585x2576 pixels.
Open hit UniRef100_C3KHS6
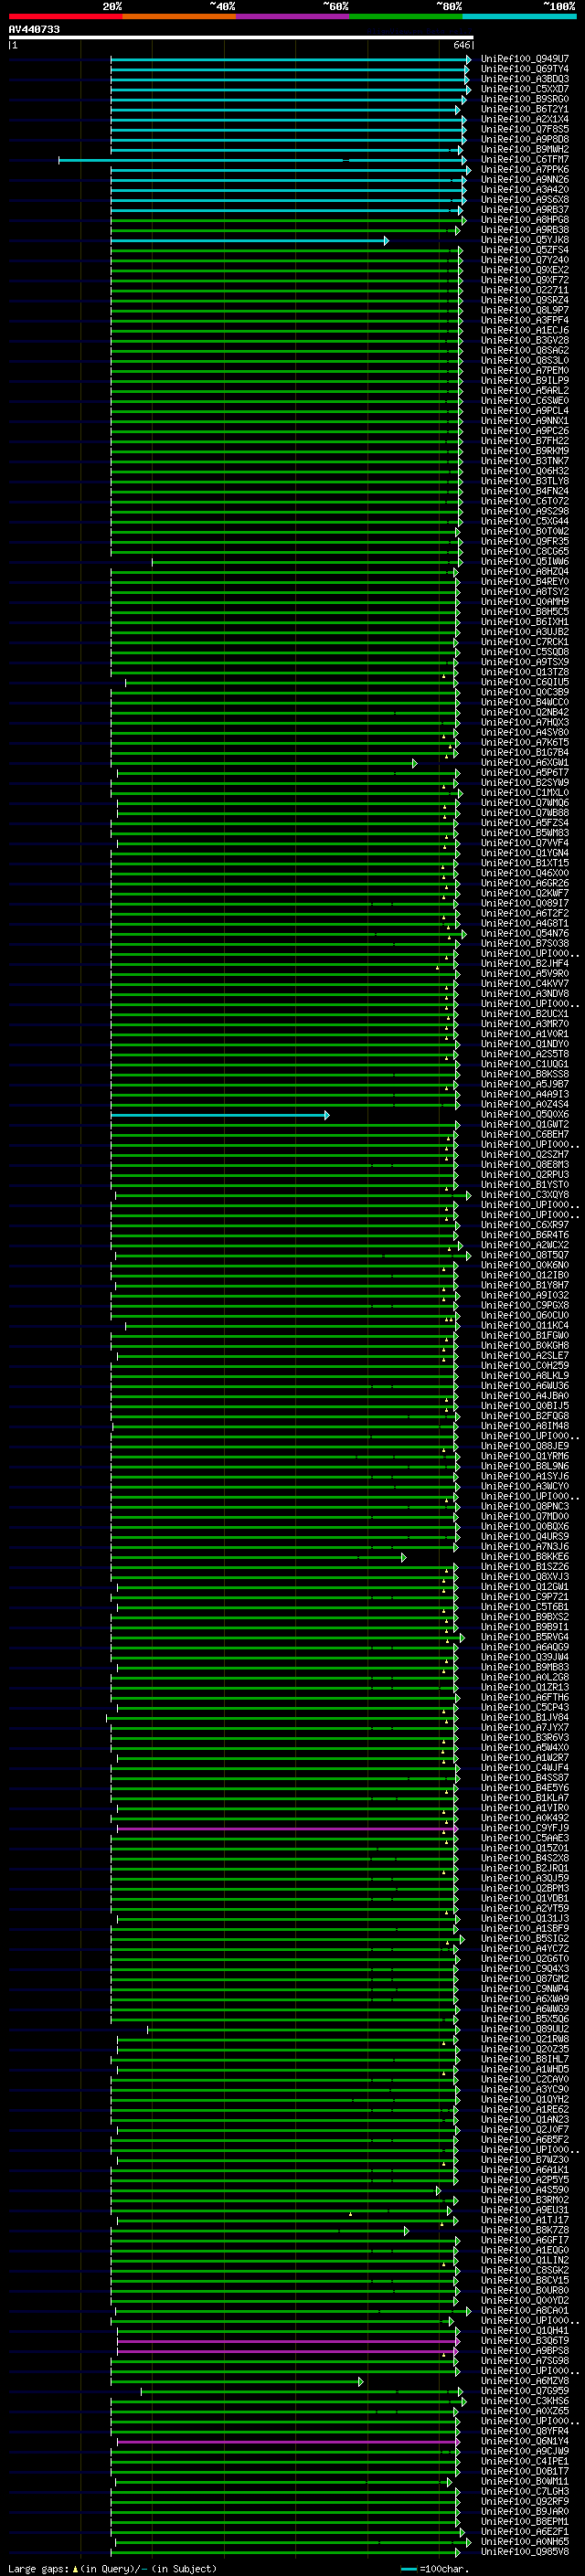(x=524, y=2401)
